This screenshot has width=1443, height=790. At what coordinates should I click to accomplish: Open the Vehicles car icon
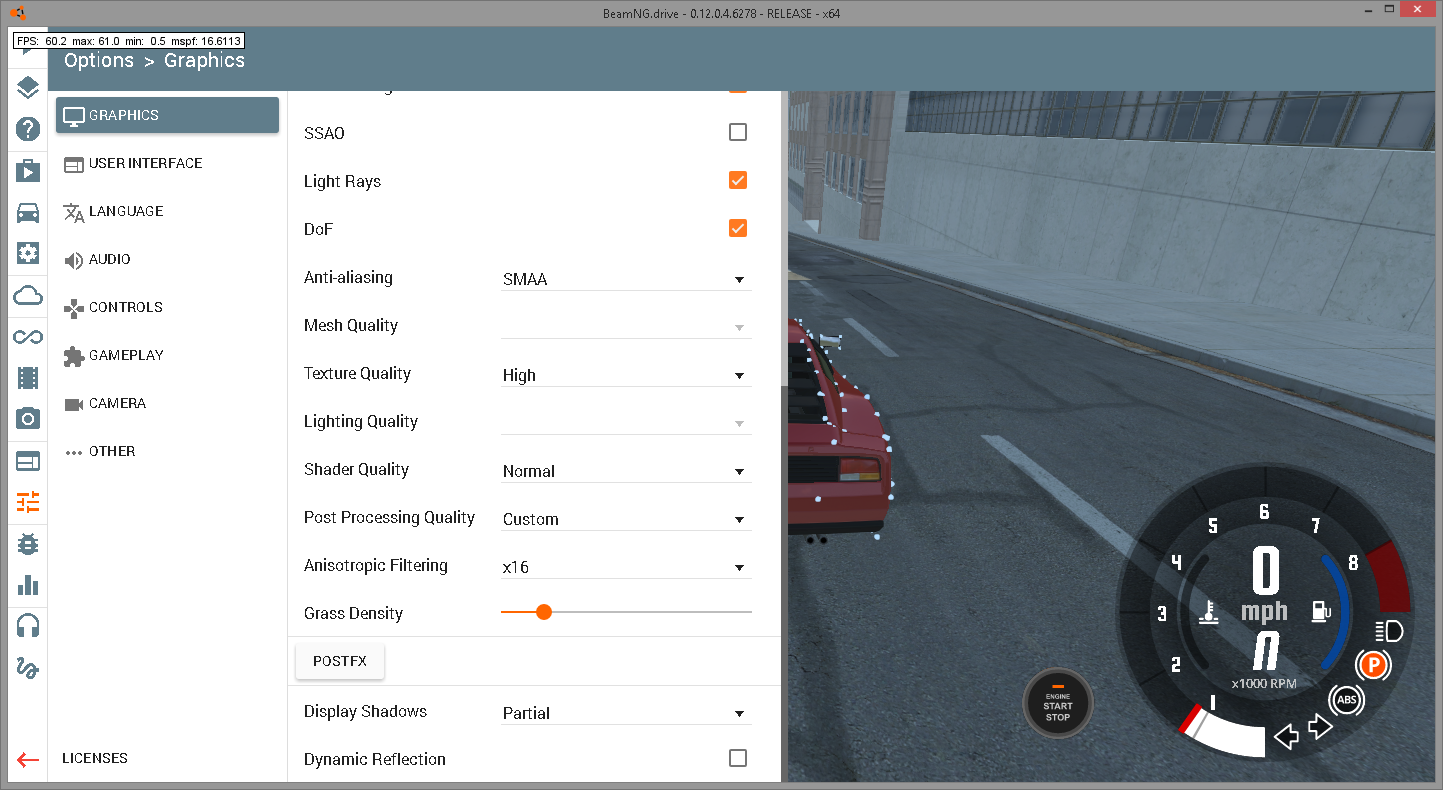[27, 212]
